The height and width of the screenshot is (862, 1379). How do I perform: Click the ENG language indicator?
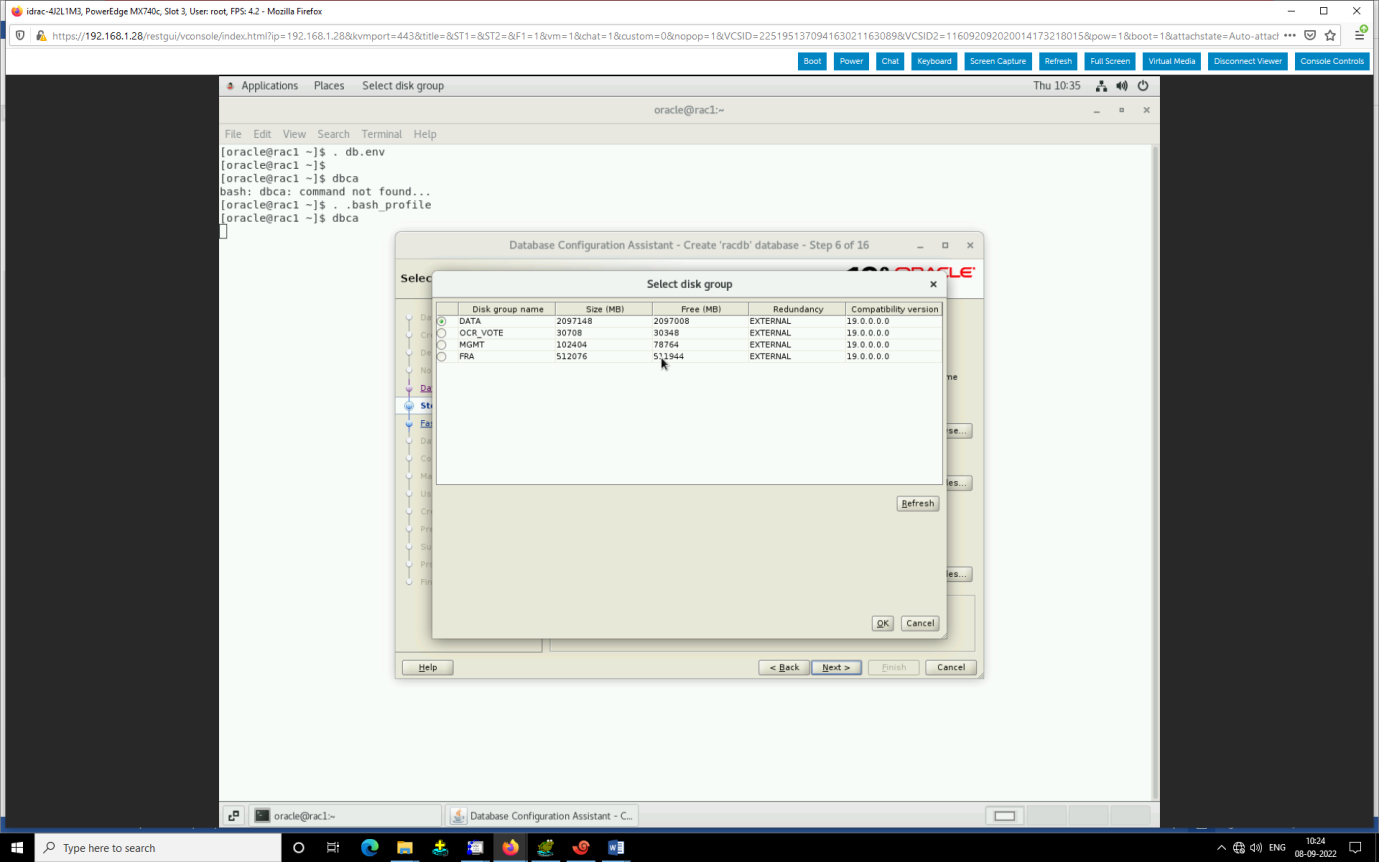(1277, 848)
